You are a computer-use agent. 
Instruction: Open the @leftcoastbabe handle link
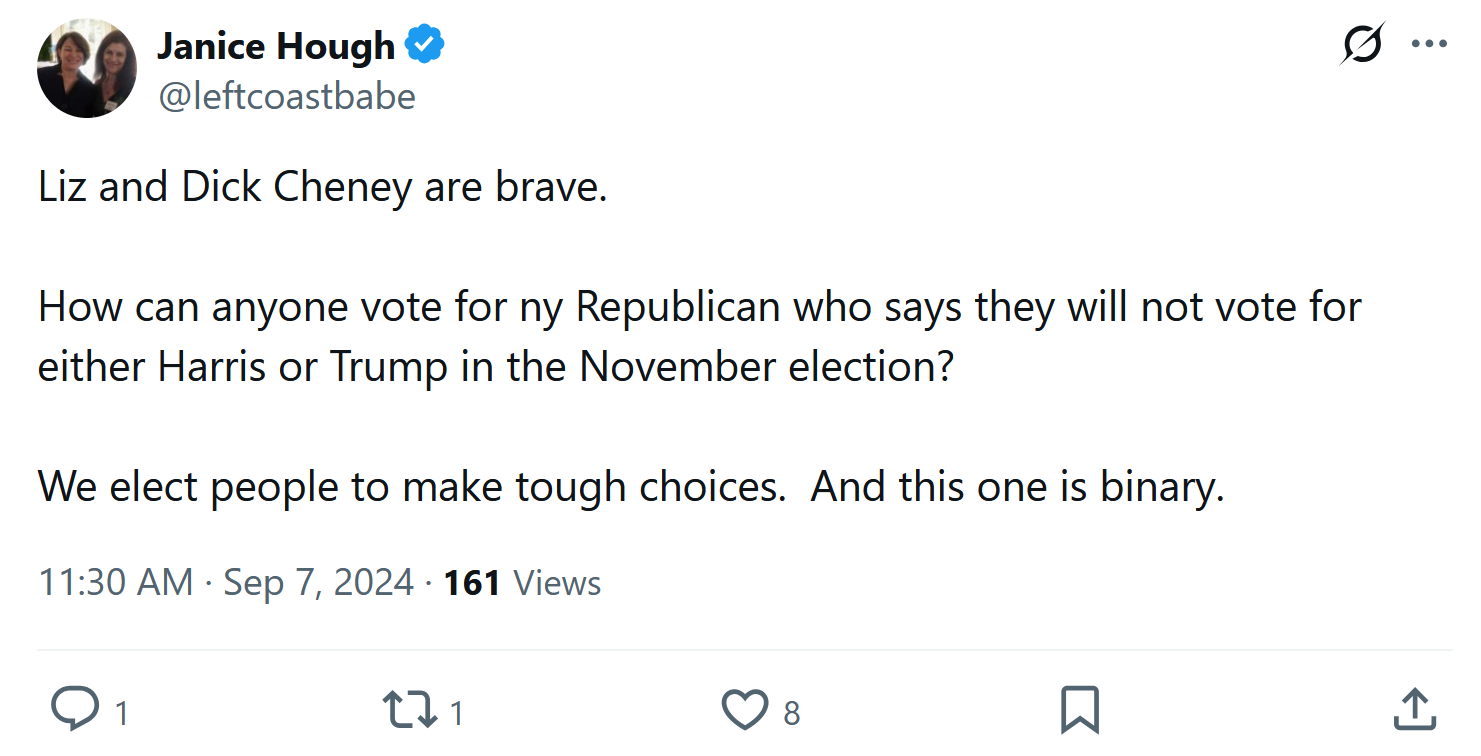coord(286,96)
